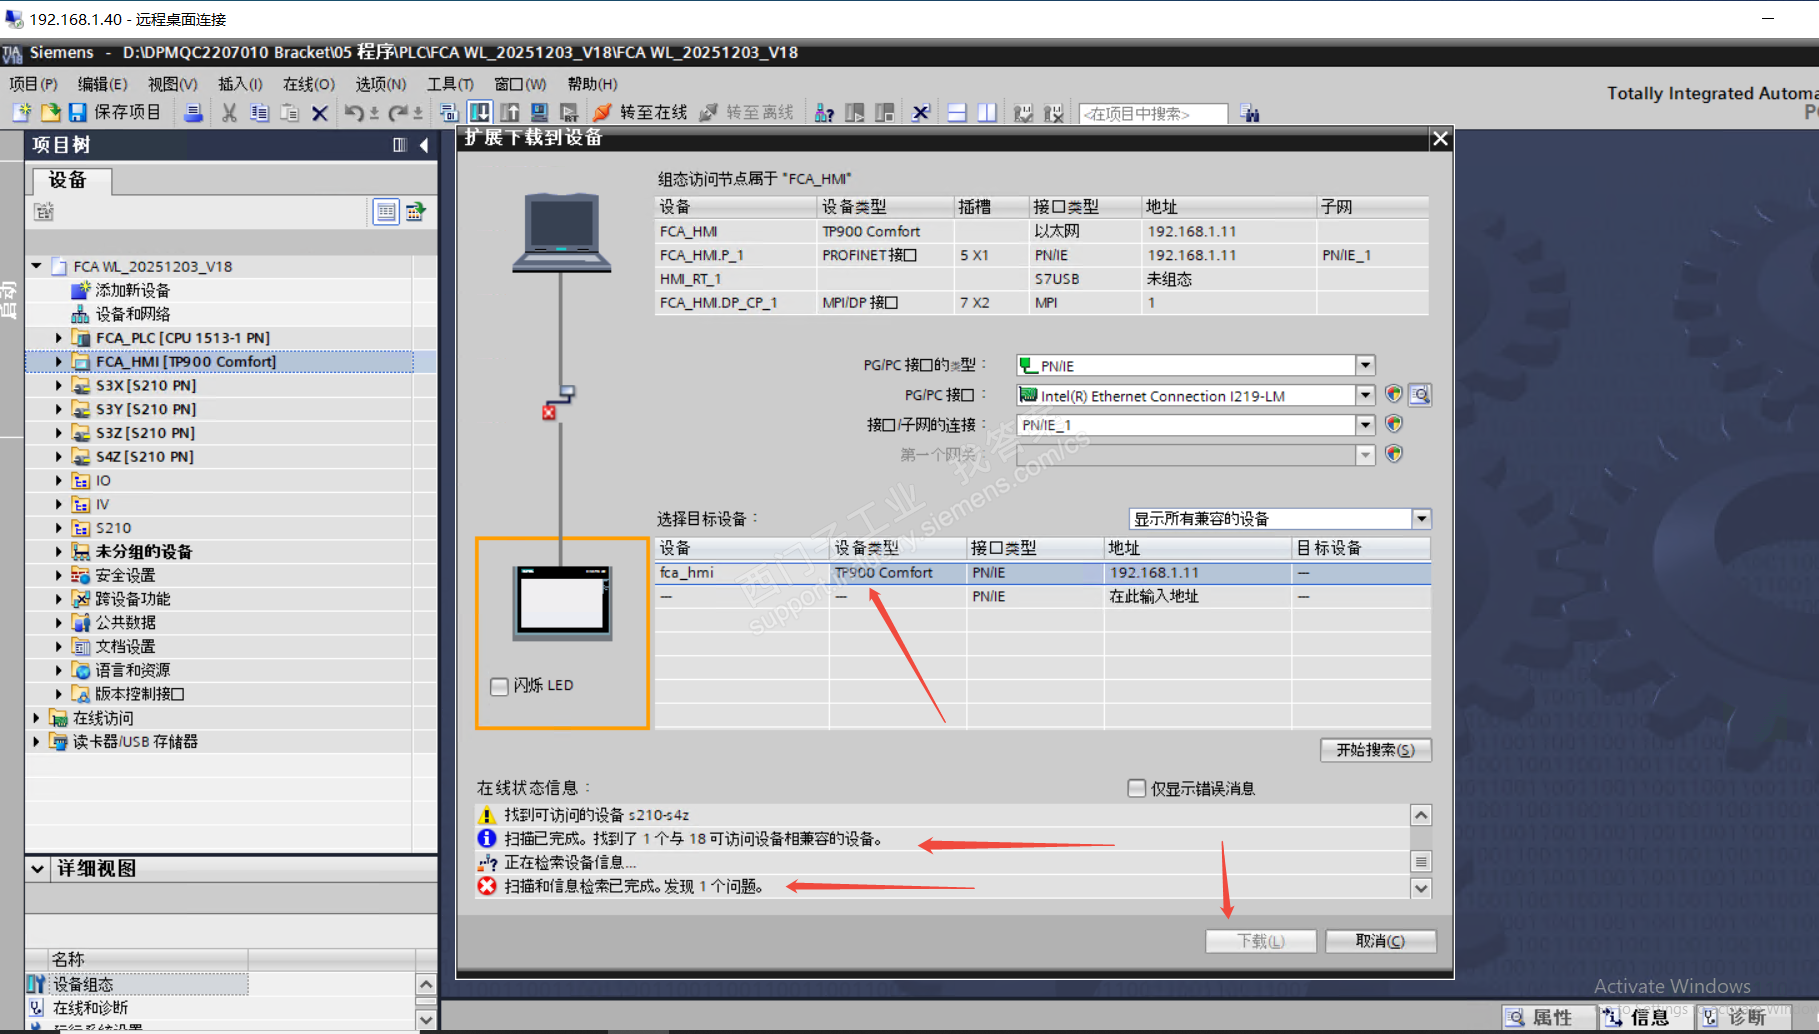Click the open project toolbar icon
1819x1034 pixels.
pos(50,113)
